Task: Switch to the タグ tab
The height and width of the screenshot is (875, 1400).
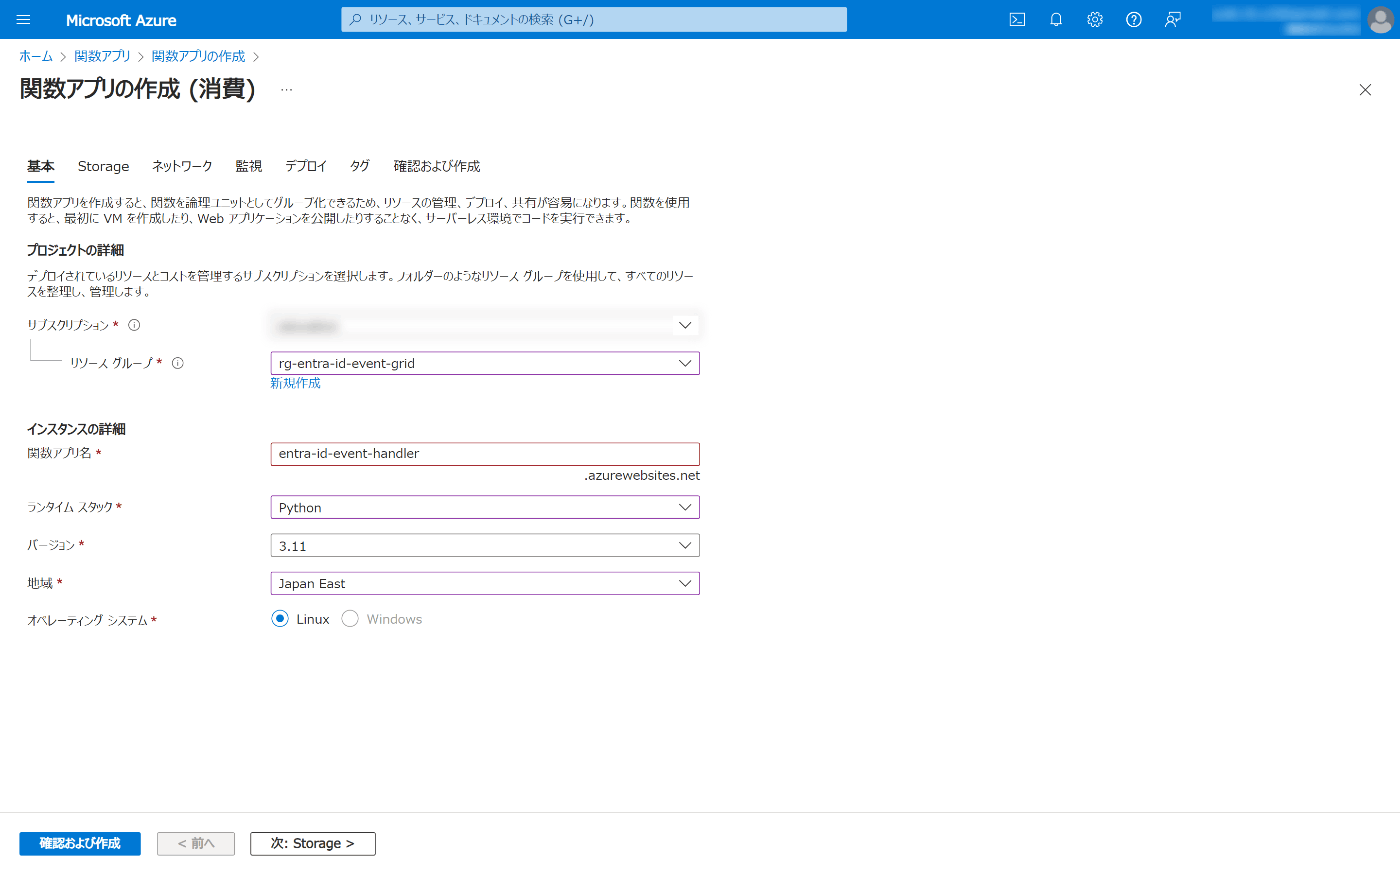Action: (x=360, y=167)
